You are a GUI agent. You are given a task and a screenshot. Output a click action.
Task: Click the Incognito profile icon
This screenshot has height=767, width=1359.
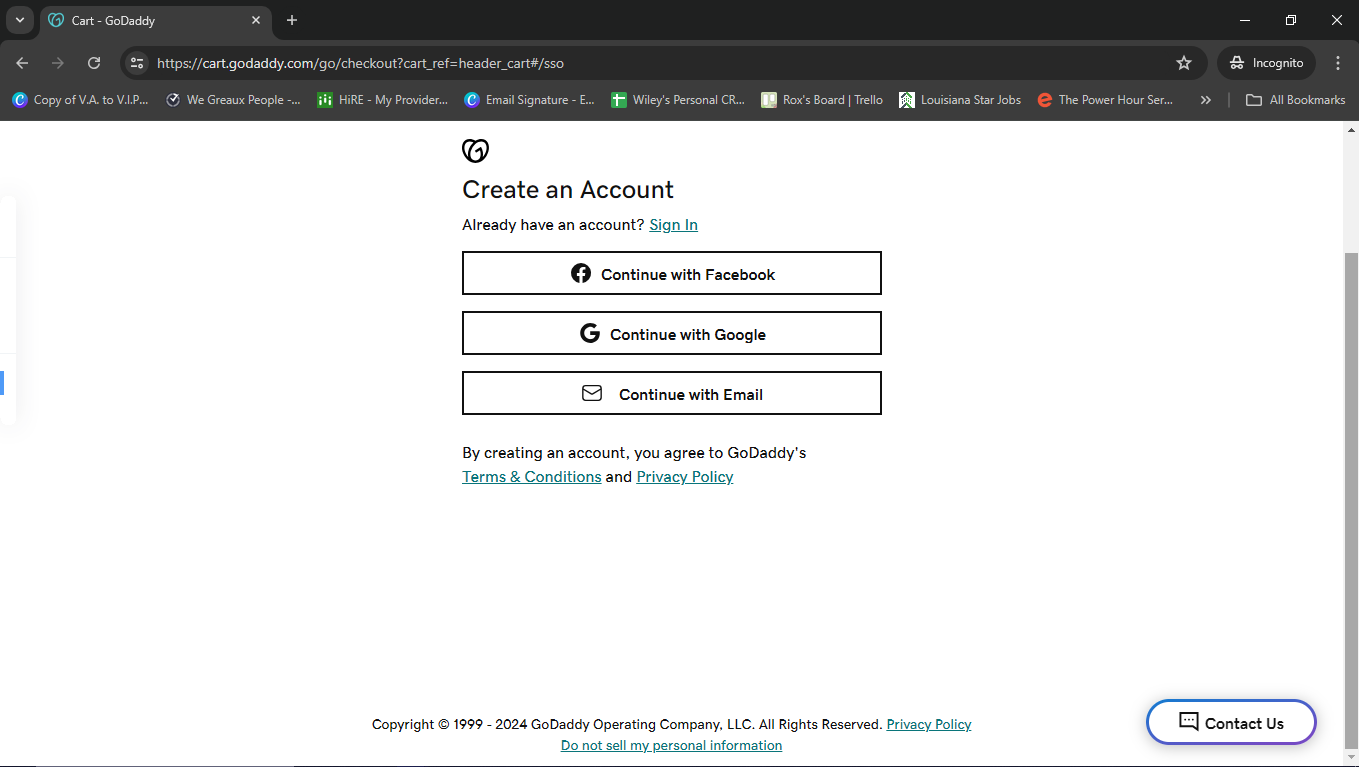[1236, 62]
